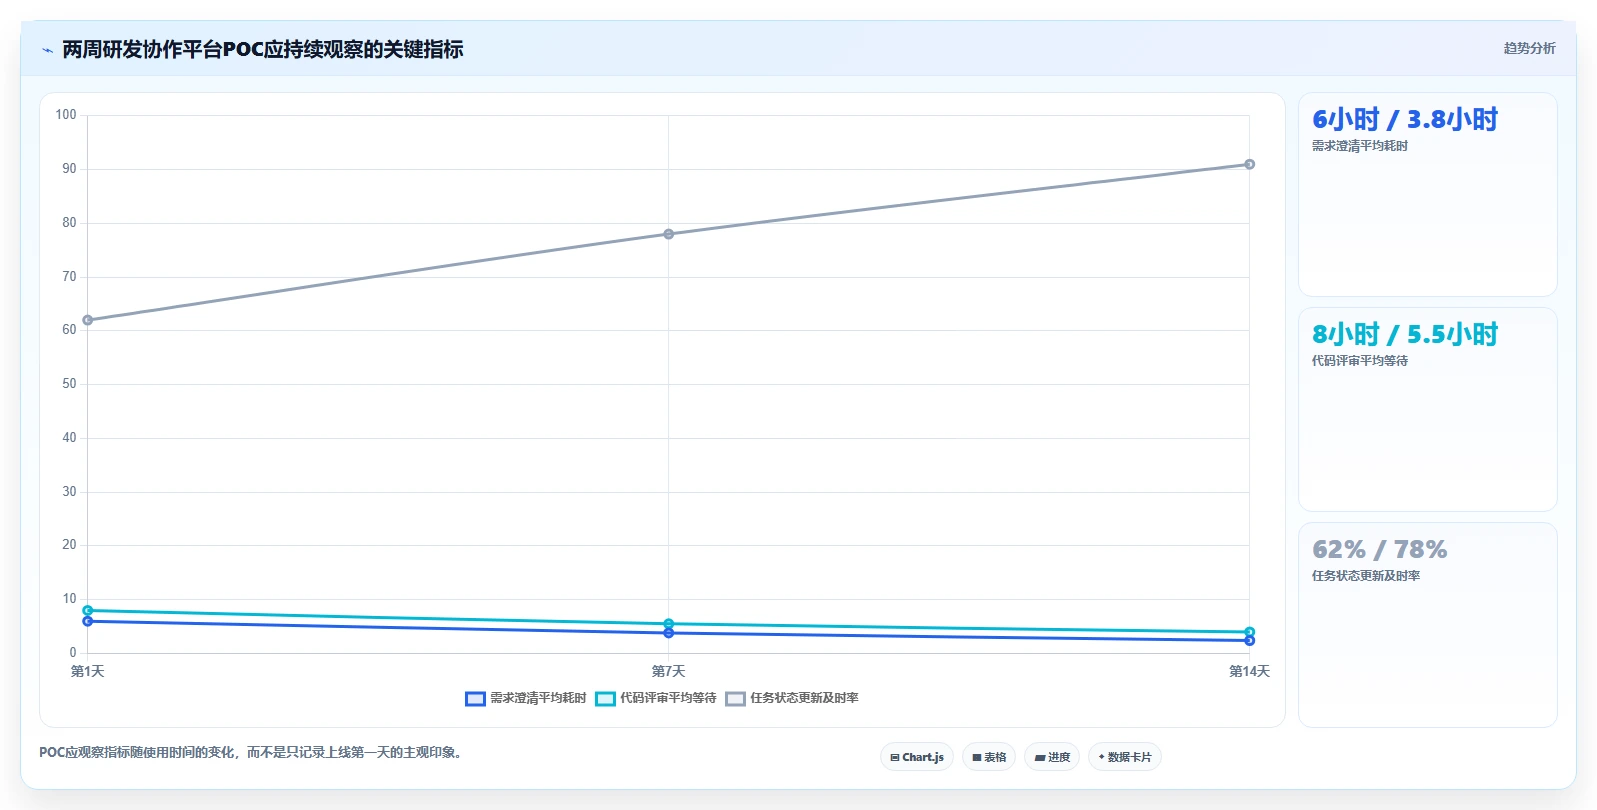
Task: Click the gray data point at 第1天 (62)
Action: click(88, 320)
